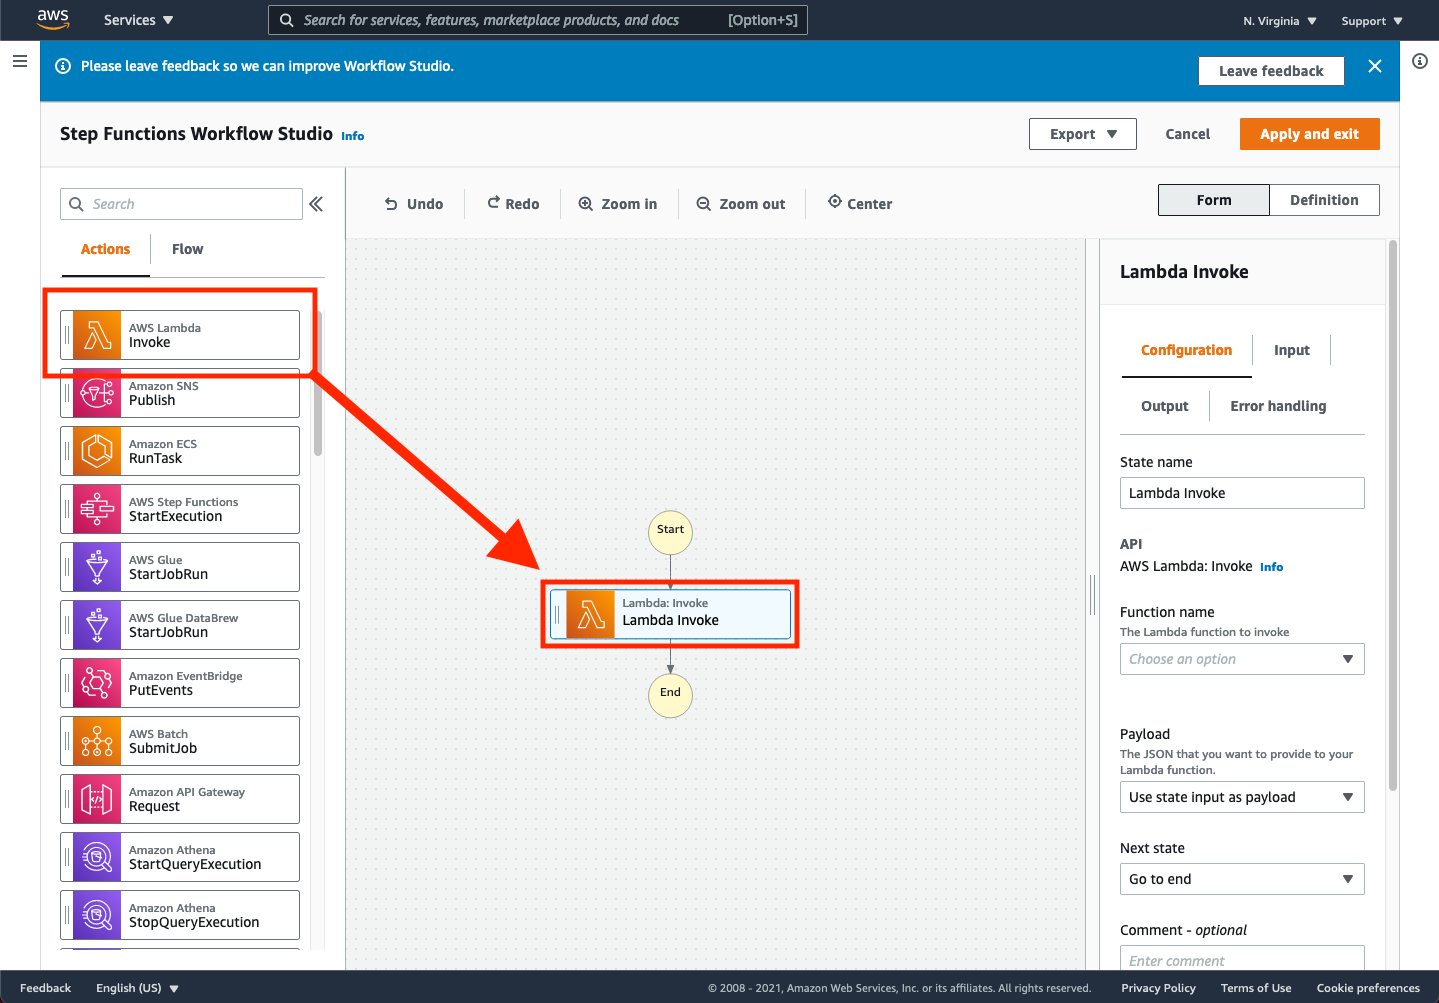Focus the AWS services search bar
Image resolution: width=1439 pixels, height=1003 pixels.
point(538,20)
